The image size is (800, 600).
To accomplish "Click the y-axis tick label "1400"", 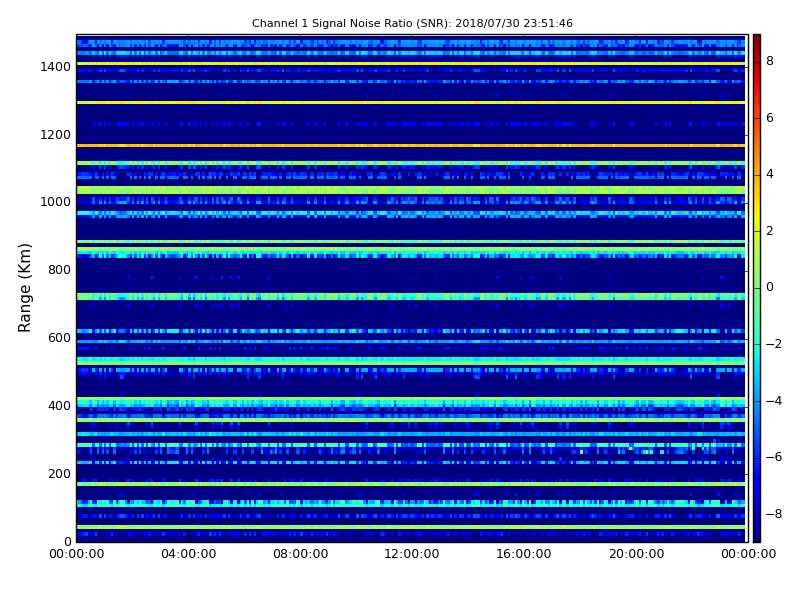I will (56, 67).
